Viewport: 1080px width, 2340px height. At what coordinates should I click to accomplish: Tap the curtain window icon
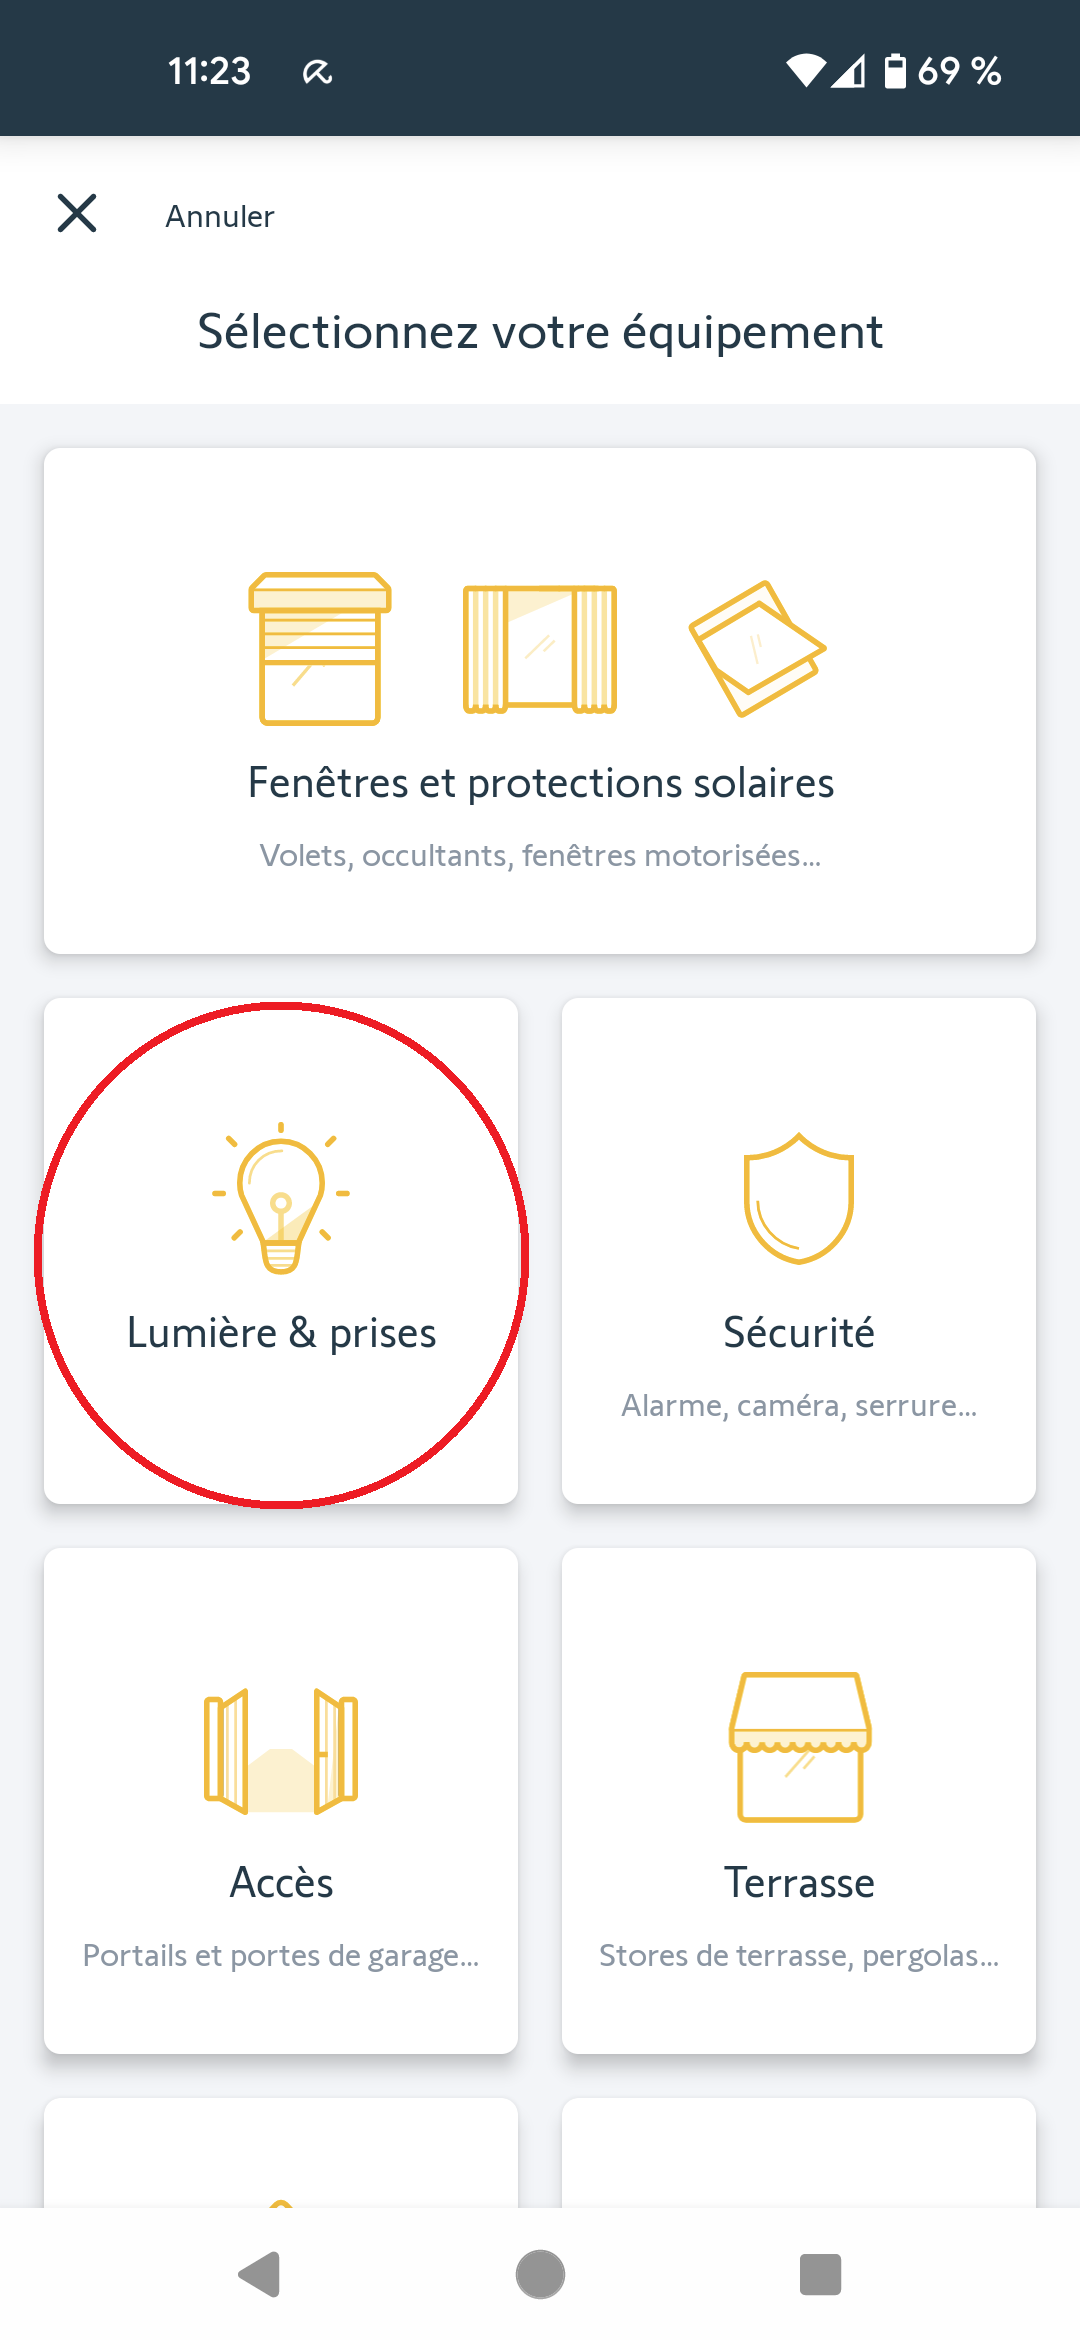tap(540, 648)
